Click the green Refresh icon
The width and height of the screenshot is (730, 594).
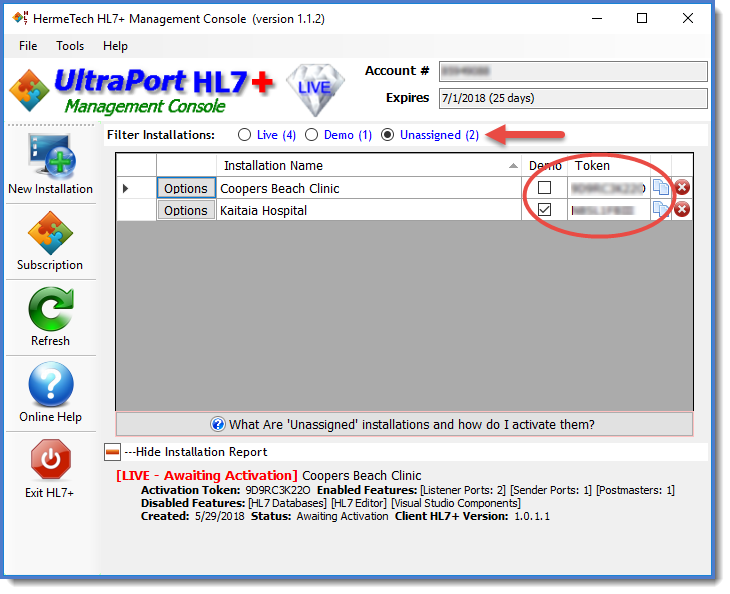[x=50, y=309]
